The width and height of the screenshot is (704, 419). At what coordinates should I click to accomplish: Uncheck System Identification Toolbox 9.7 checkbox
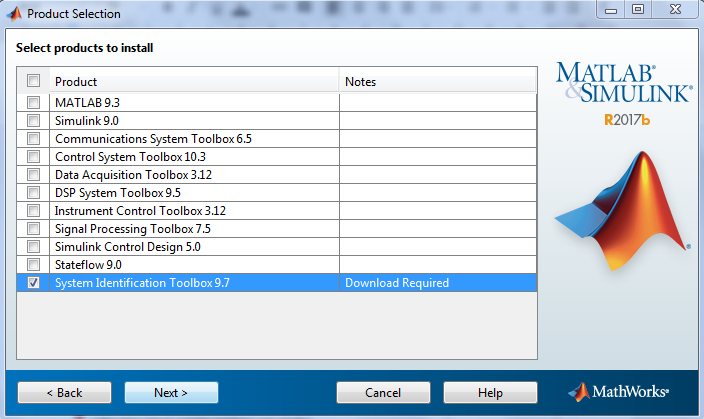click(33, 282)
